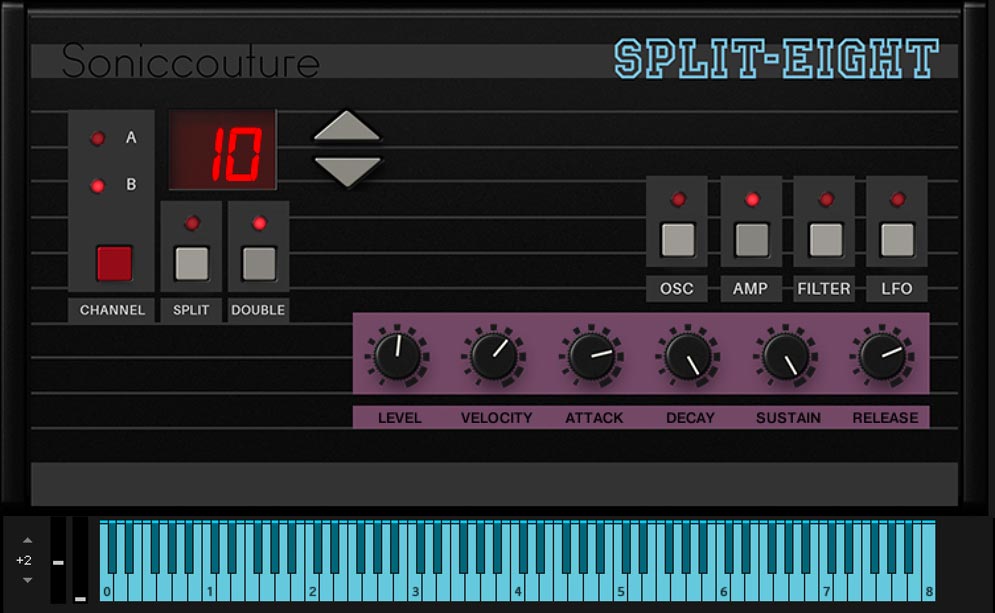The image size is (995, 613).
Task: Click the LED above the AMP button
Action: point(753,199)
